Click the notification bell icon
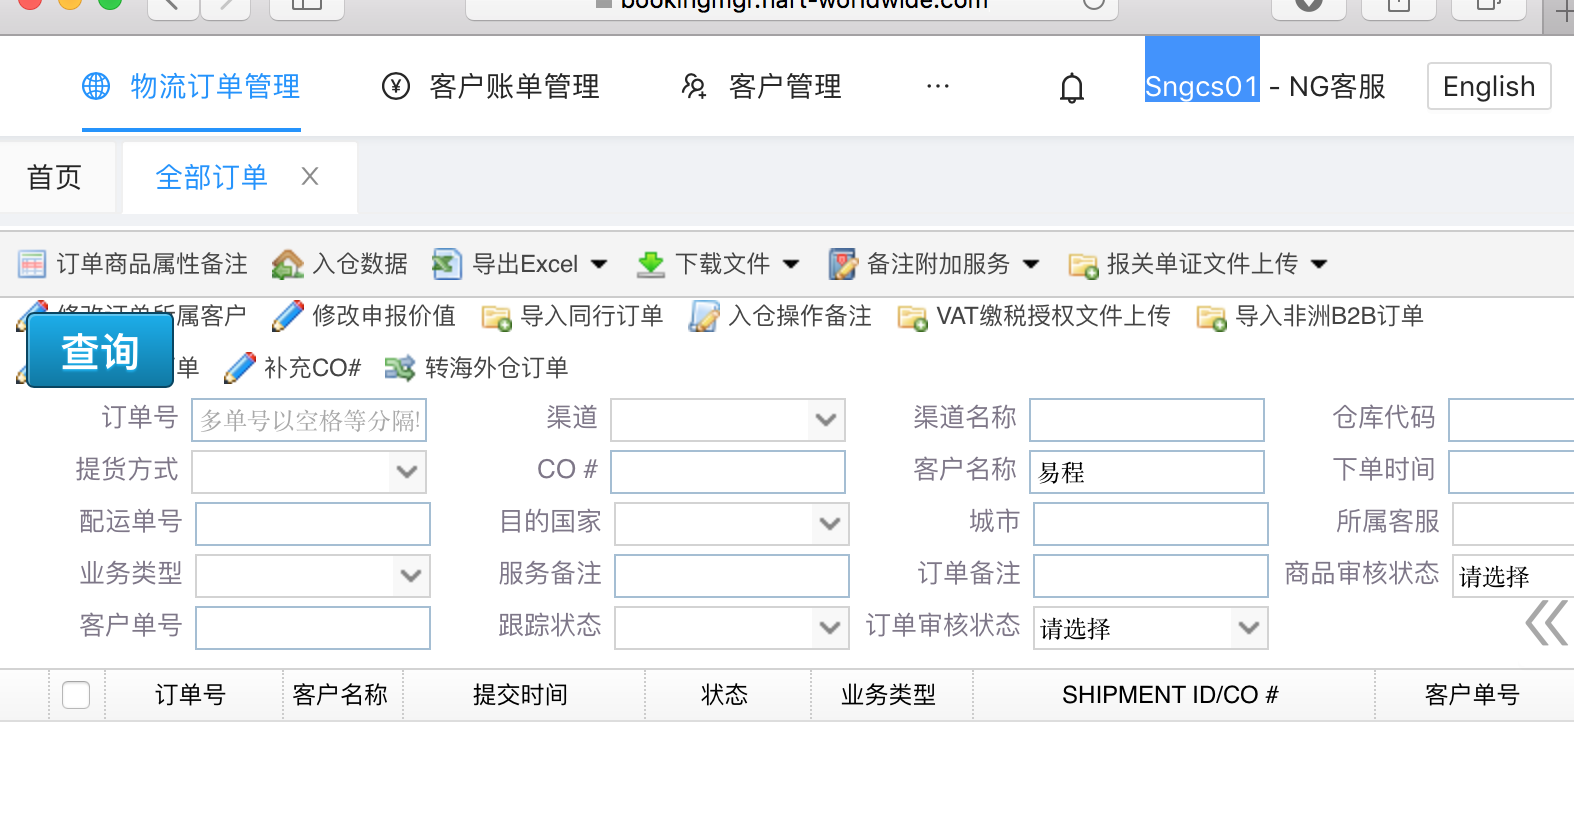Viewport: 1574px width, 838px height. [1071, 88]
